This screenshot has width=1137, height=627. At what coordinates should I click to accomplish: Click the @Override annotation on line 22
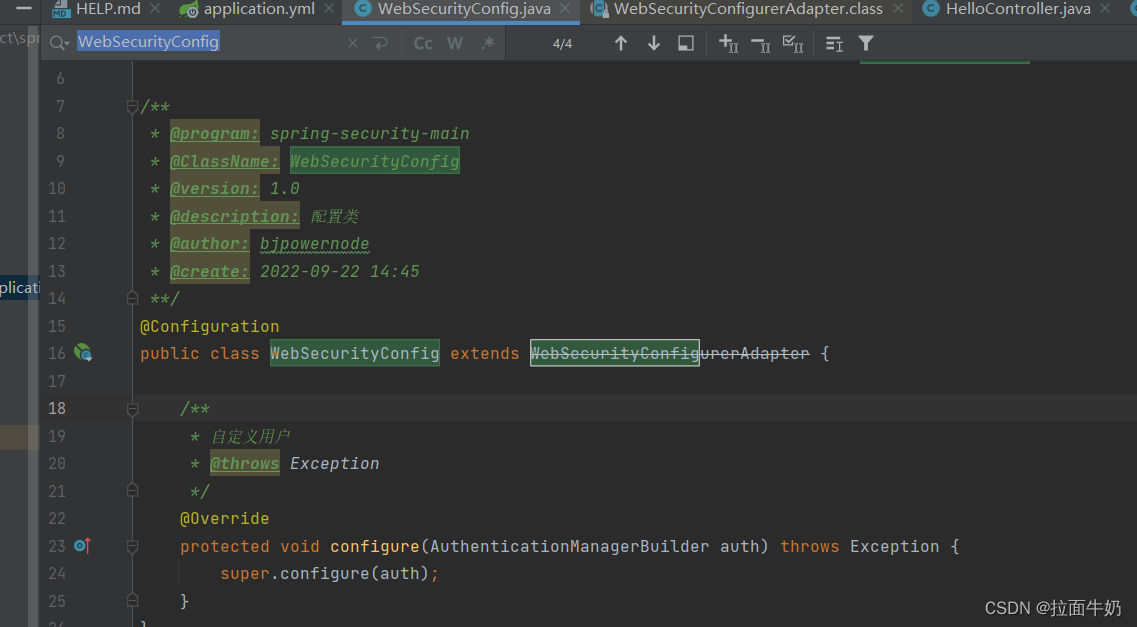225,519
